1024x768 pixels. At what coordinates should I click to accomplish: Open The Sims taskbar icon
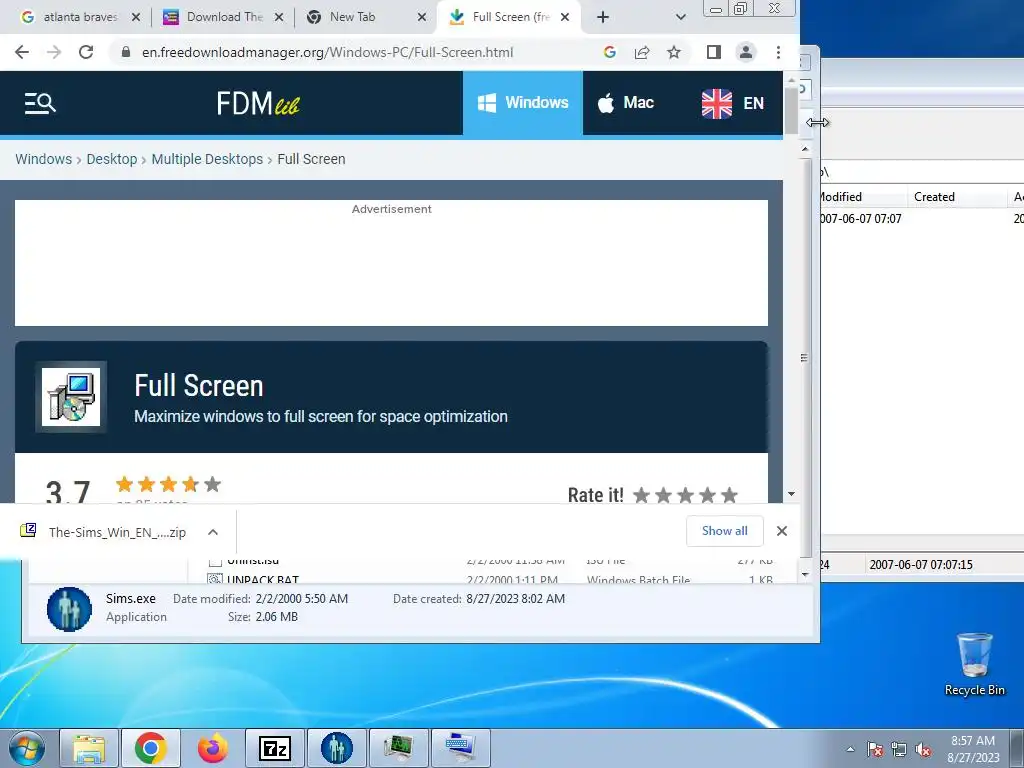[336, 748]
